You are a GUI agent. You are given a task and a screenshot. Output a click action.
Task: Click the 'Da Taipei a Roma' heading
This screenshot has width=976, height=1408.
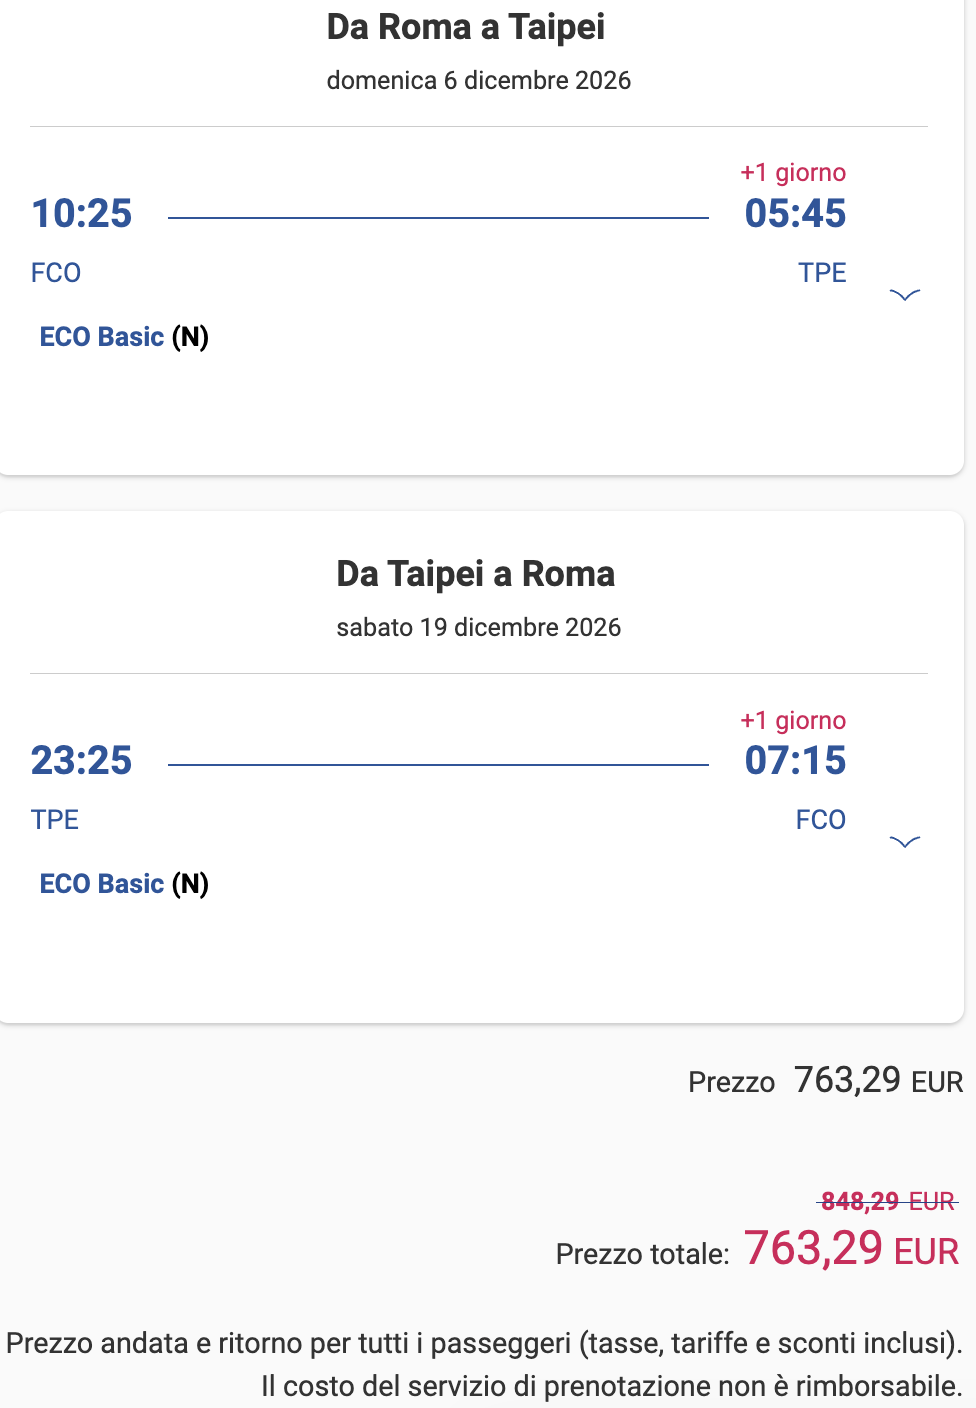[476, 574]
